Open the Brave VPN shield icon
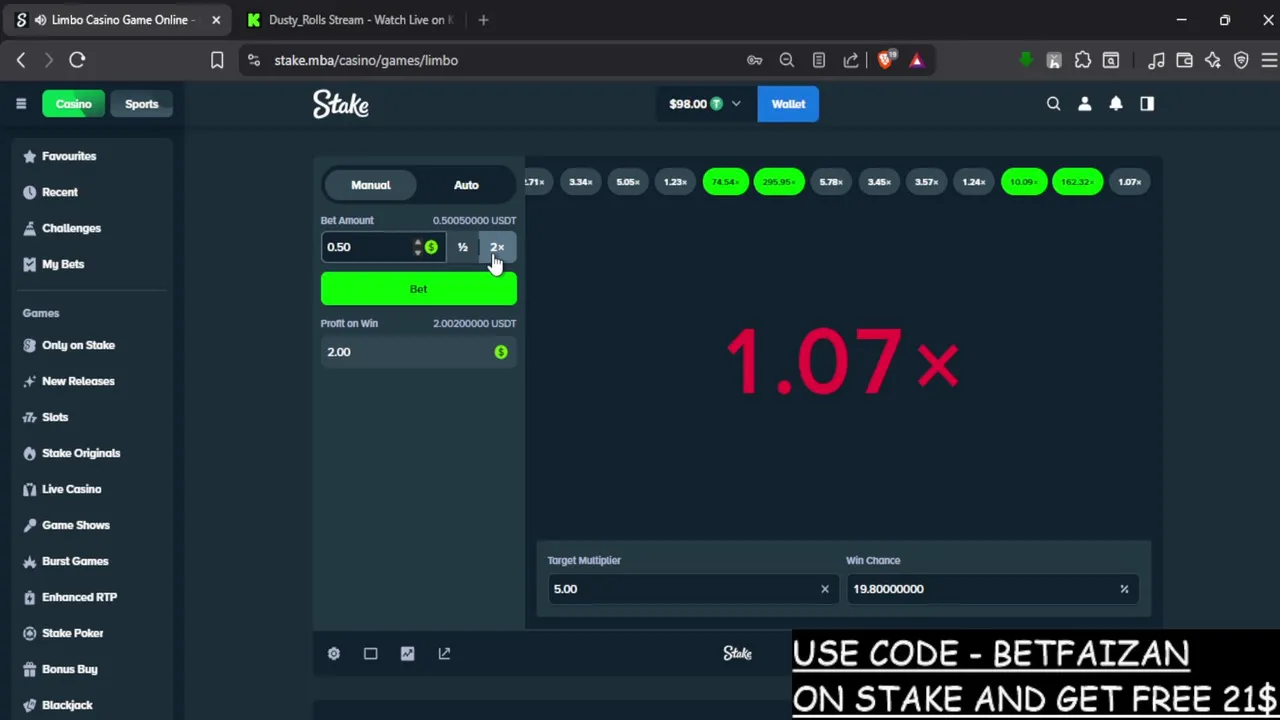 tap(1241, 60)
